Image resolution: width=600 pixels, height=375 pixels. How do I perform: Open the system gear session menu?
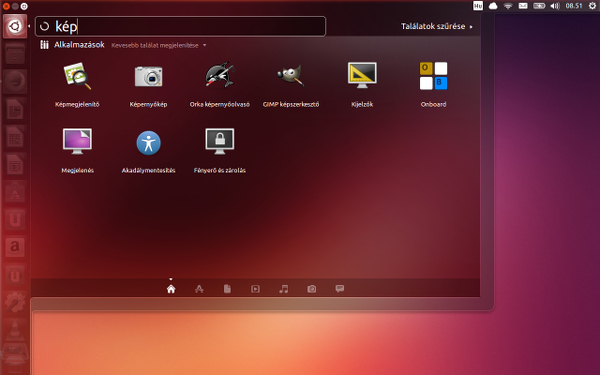tap(592, 6)
